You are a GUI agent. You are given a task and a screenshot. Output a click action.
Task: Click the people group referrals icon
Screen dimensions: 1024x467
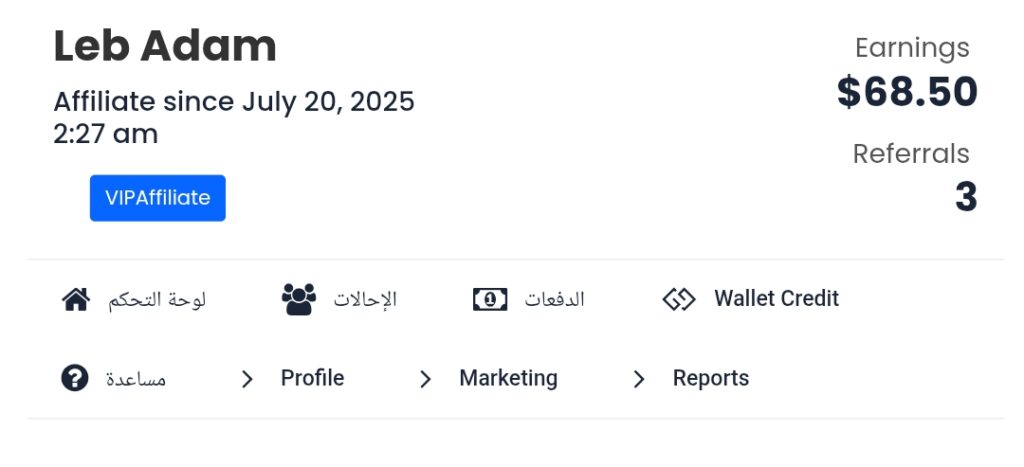coord(298,300)
